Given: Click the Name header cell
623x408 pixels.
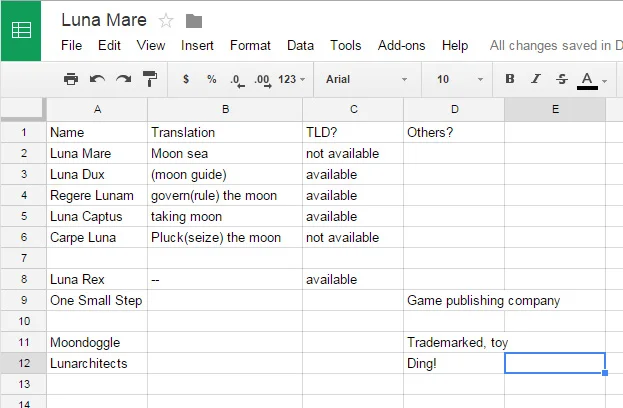Looking at the screenshot, I should coord(97,132).
